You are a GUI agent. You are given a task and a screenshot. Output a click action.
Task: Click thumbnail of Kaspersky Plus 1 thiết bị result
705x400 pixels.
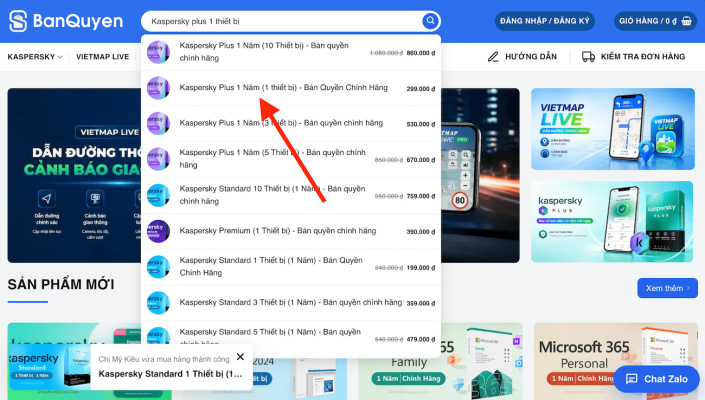tap(158, 88)
